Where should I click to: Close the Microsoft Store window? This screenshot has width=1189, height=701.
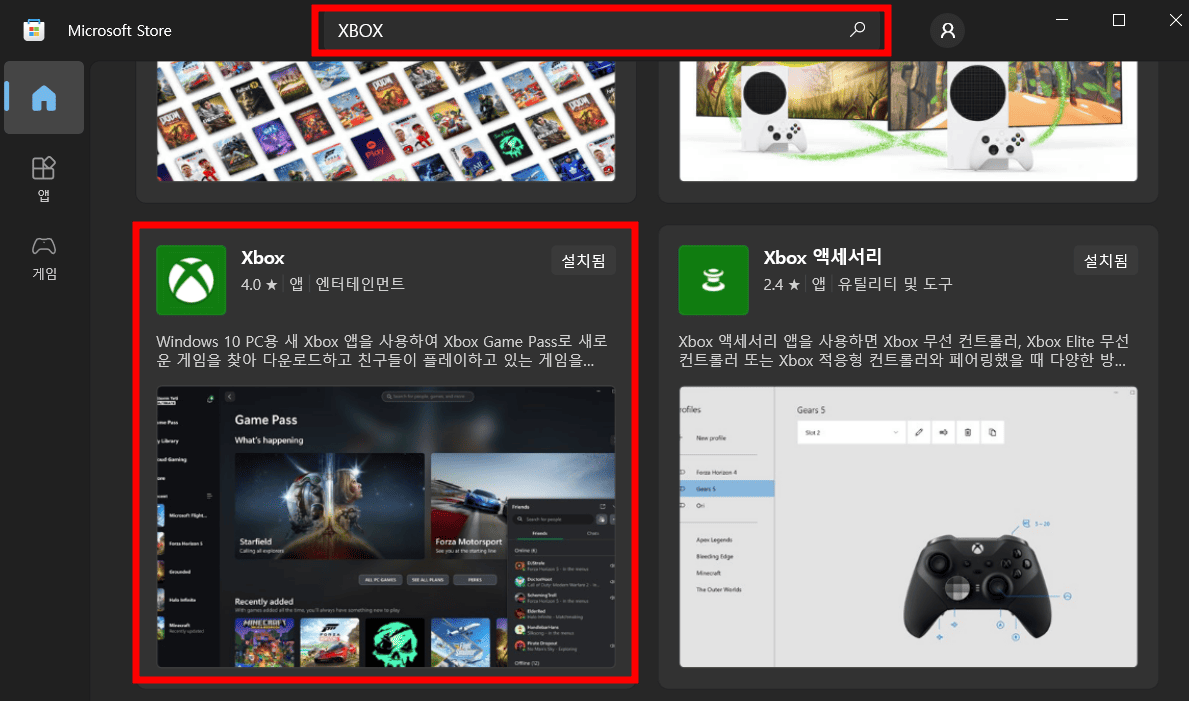pyautogui.click(x=1175, y=20)
